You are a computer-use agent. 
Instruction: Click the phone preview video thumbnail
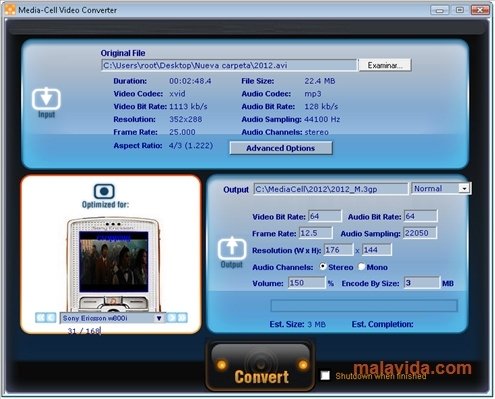coord(114,262)
